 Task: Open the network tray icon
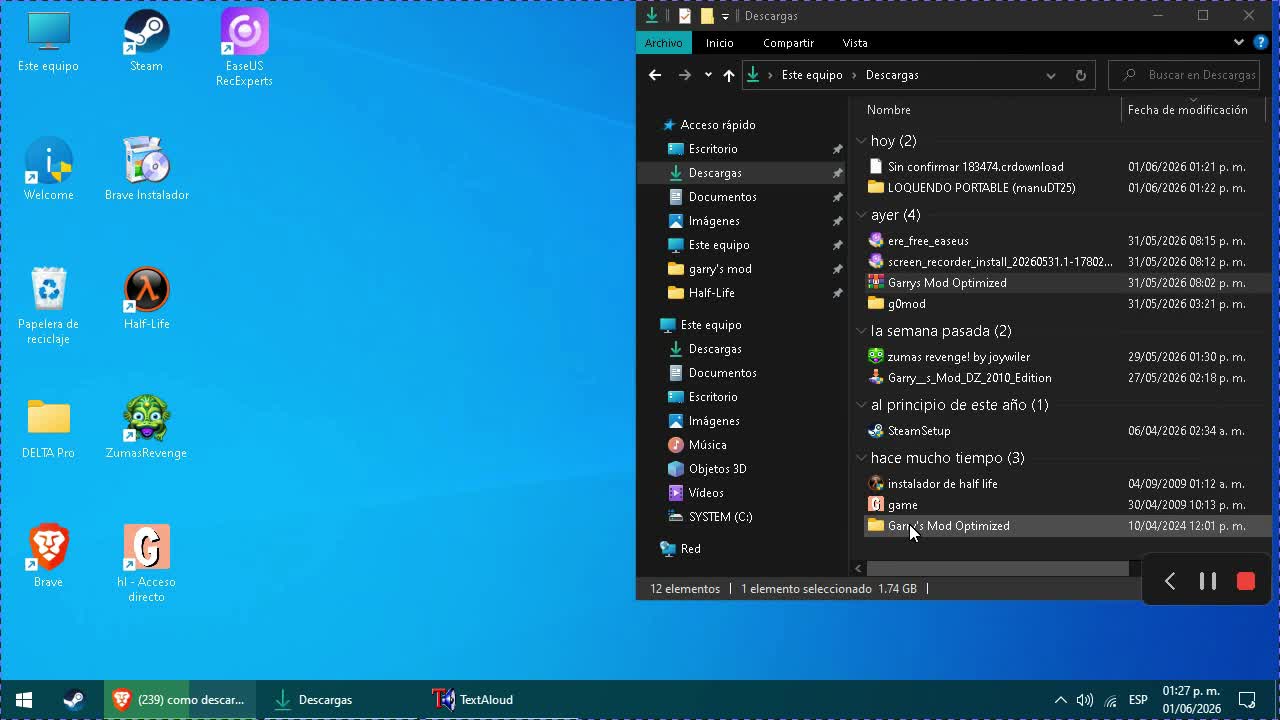point(1111,700)
